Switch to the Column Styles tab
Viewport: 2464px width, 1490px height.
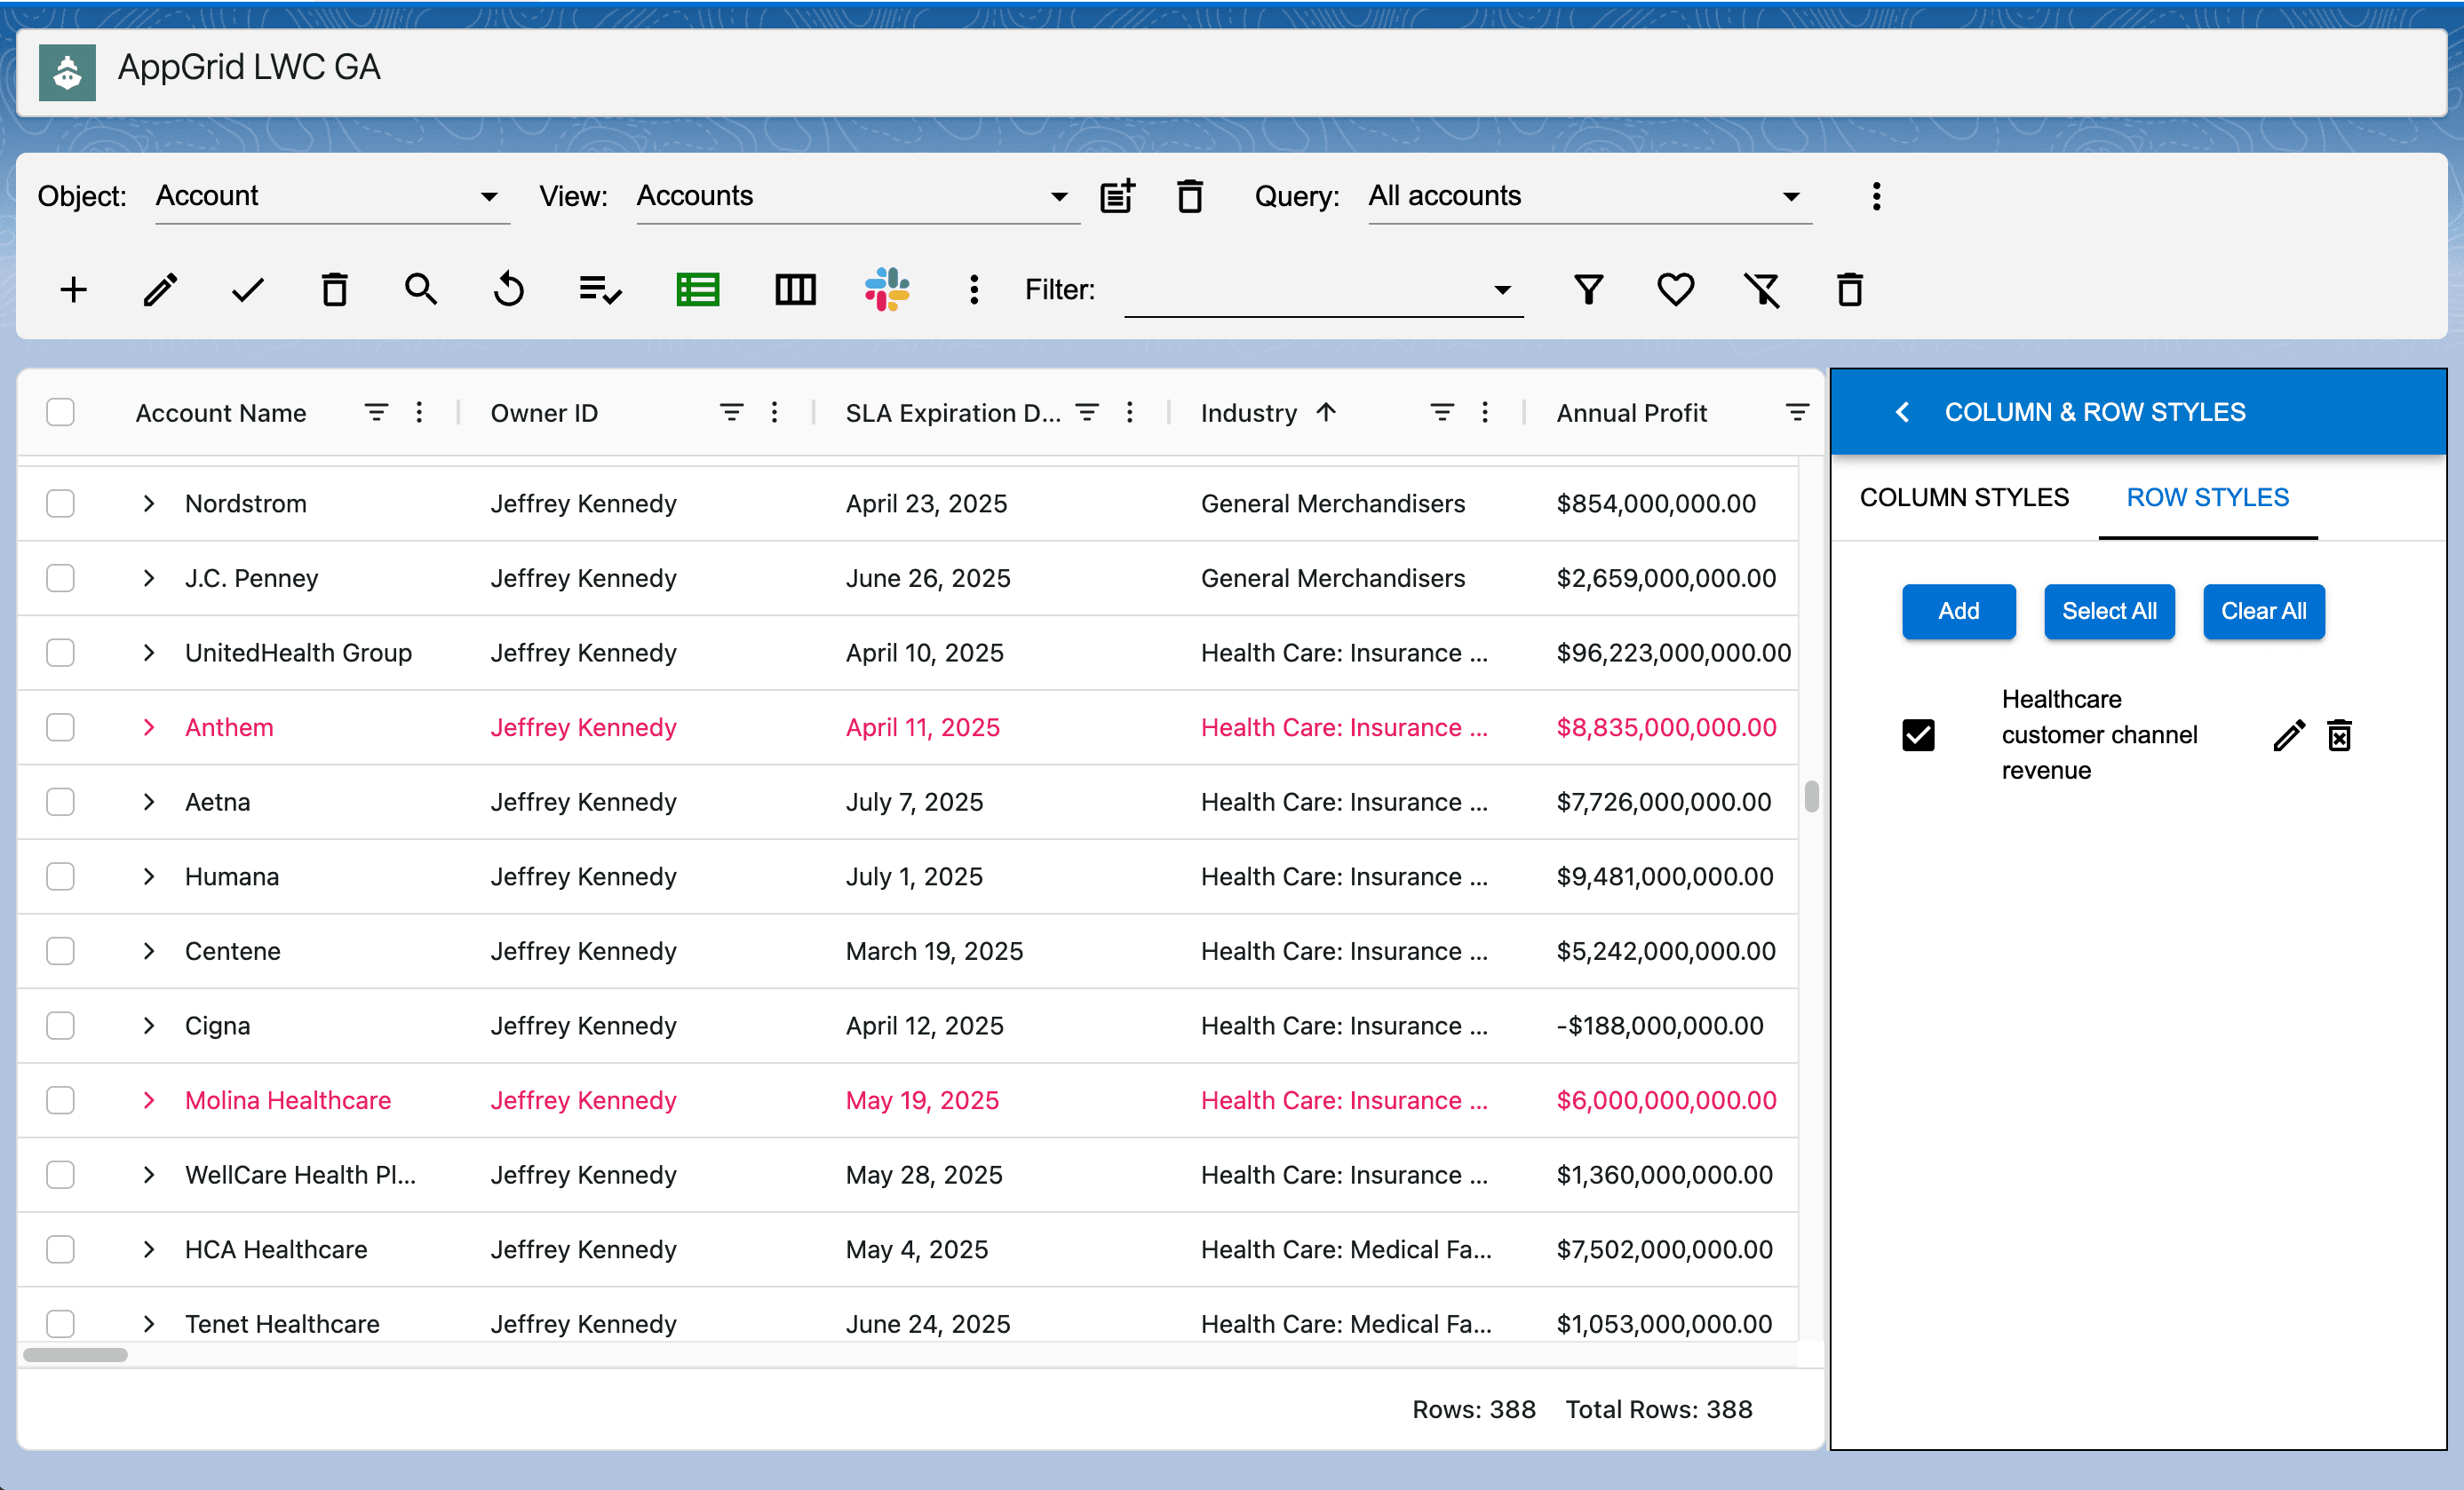click(1964, 497)
